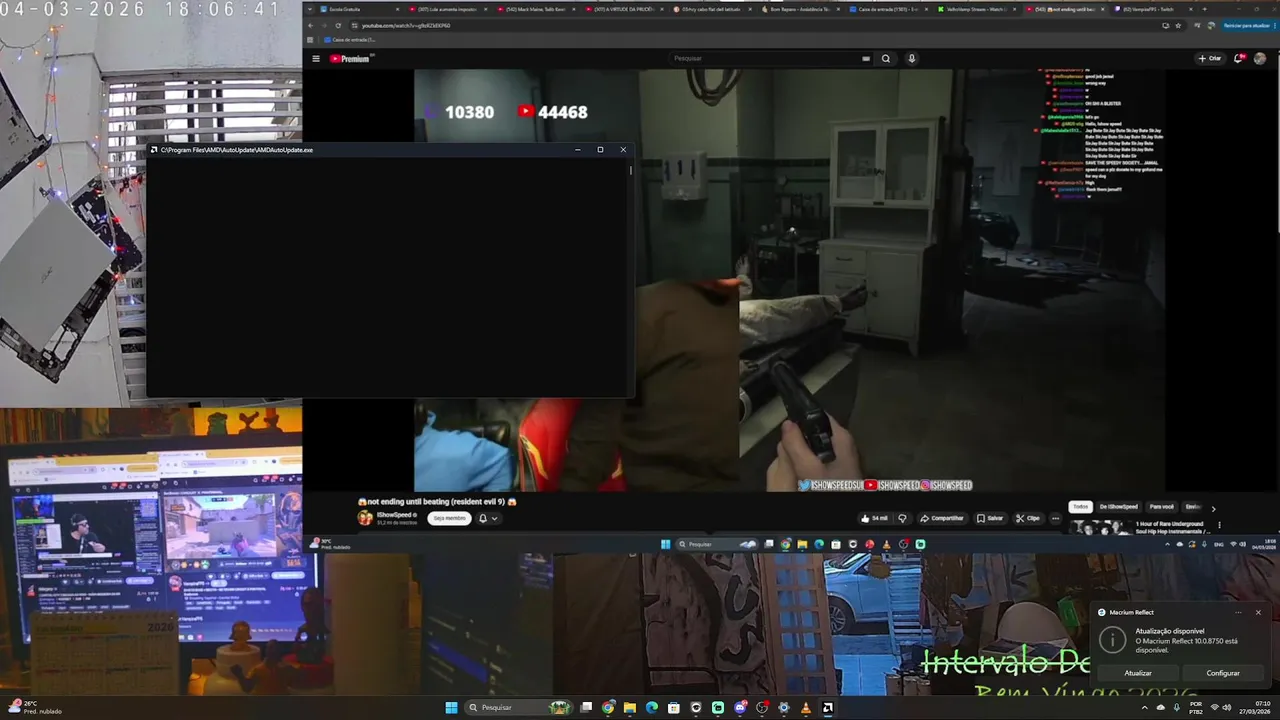1280x720 pixels.
Task: Open the on-screen keyboard in YouTube search
Action: [x=866, y=59]
